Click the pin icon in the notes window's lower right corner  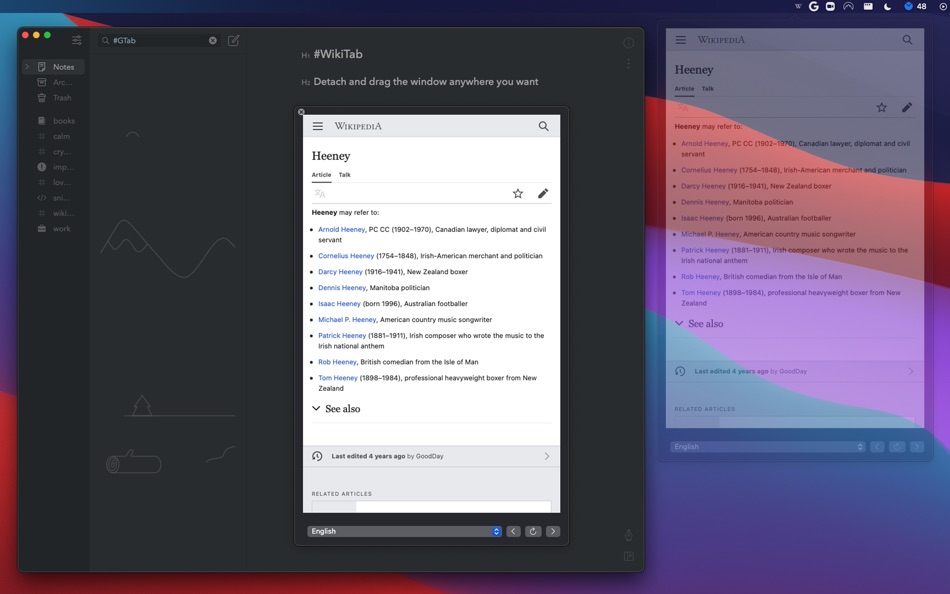click(628, 535)
